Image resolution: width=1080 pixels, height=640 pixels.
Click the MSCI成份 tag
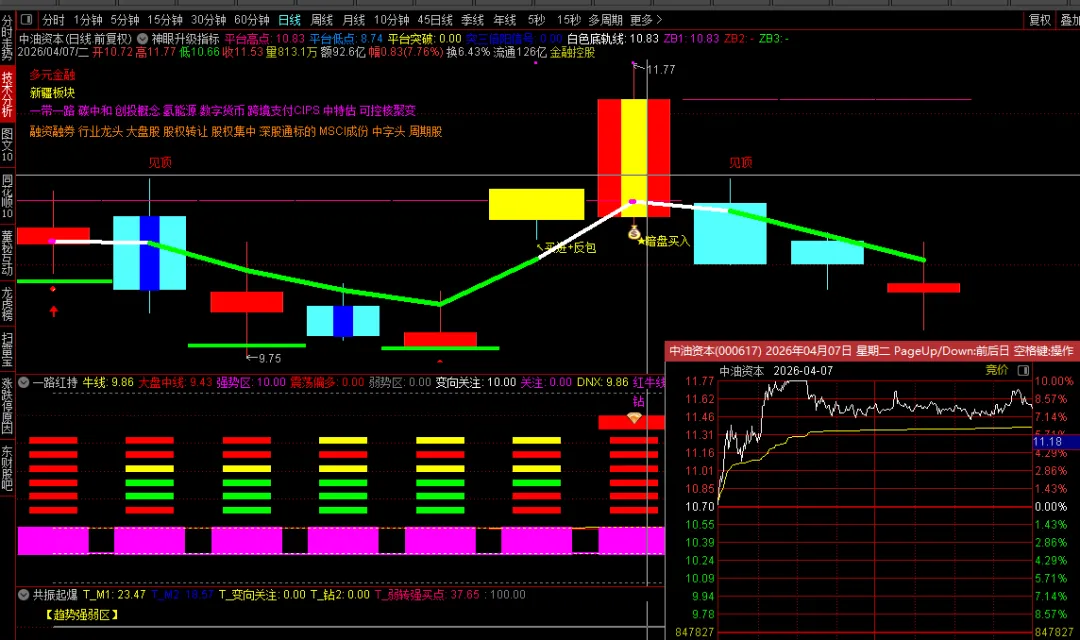click(343, 131)
